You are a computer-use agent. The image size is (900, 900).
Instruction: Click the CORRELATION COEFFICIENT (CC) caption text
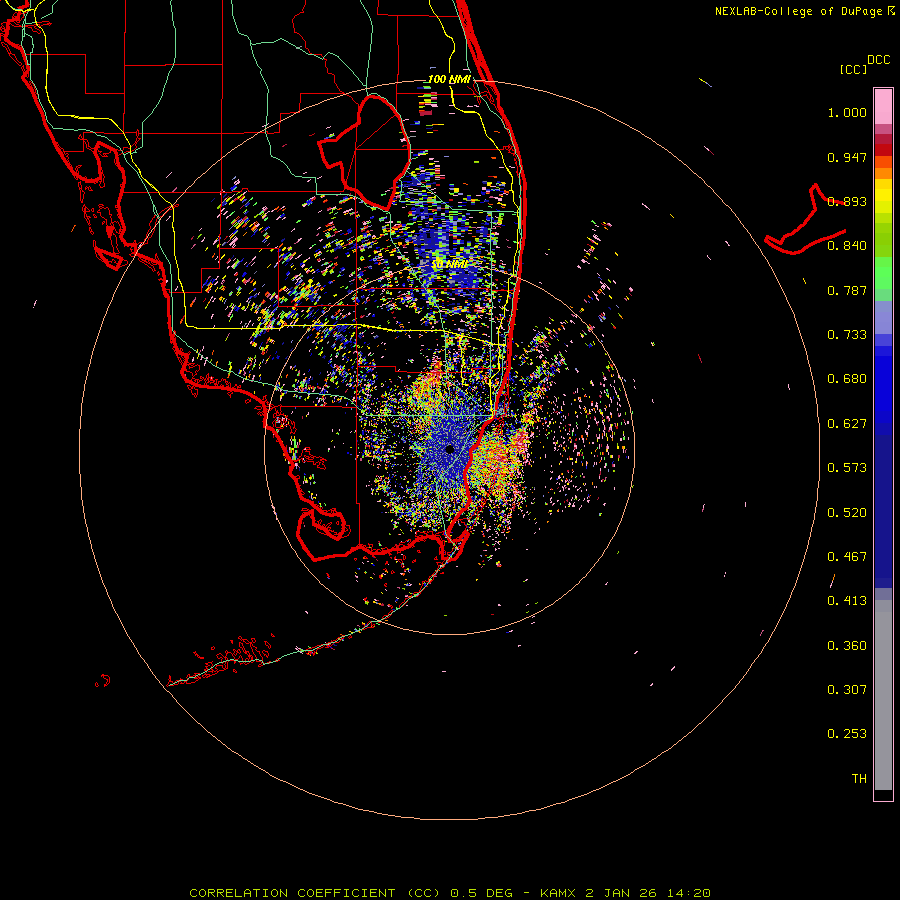(315, 893)
